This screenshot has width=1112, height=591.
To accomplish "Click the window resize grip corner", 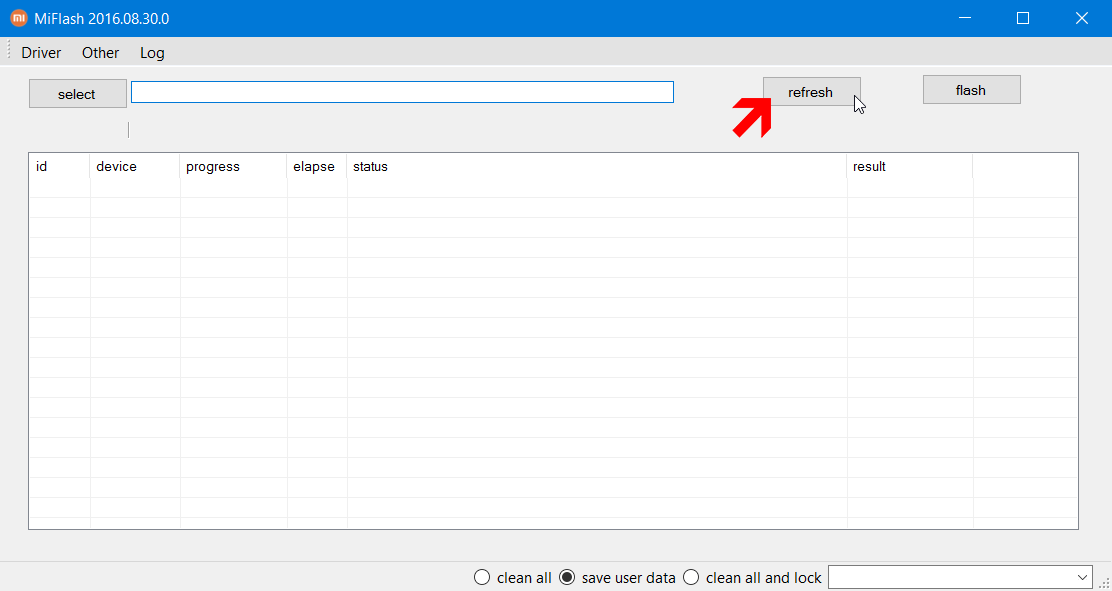I will (x=1103, y=582).
